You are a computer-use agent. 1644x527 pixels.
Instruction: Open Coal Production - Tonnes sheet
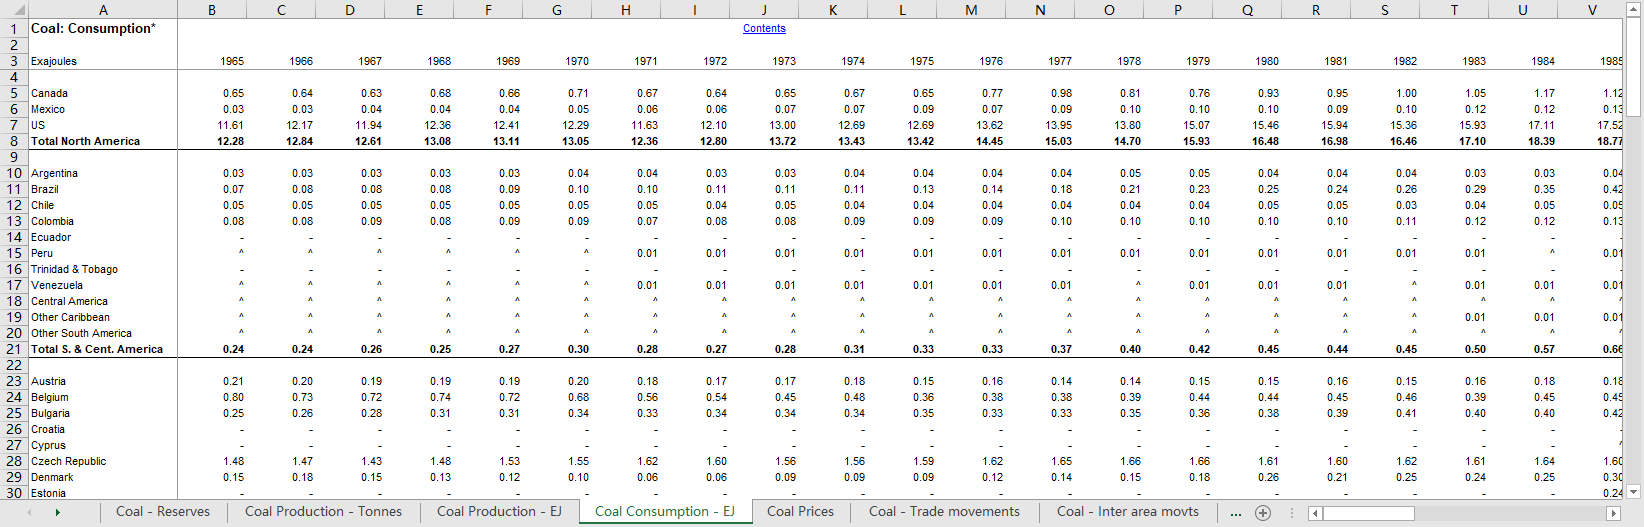(323, 511)
